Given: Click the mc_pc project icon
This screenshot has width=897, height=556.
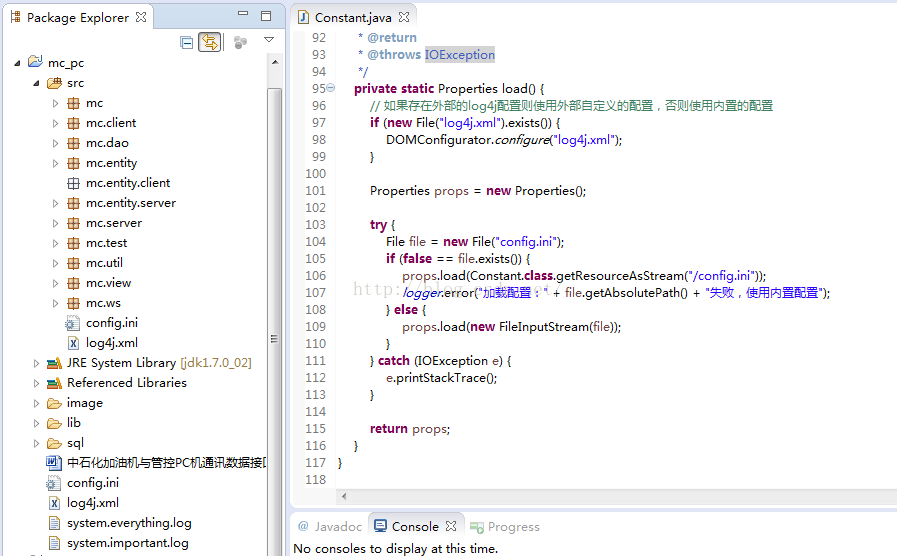Looking at the screenshot, I should point(35,61).
